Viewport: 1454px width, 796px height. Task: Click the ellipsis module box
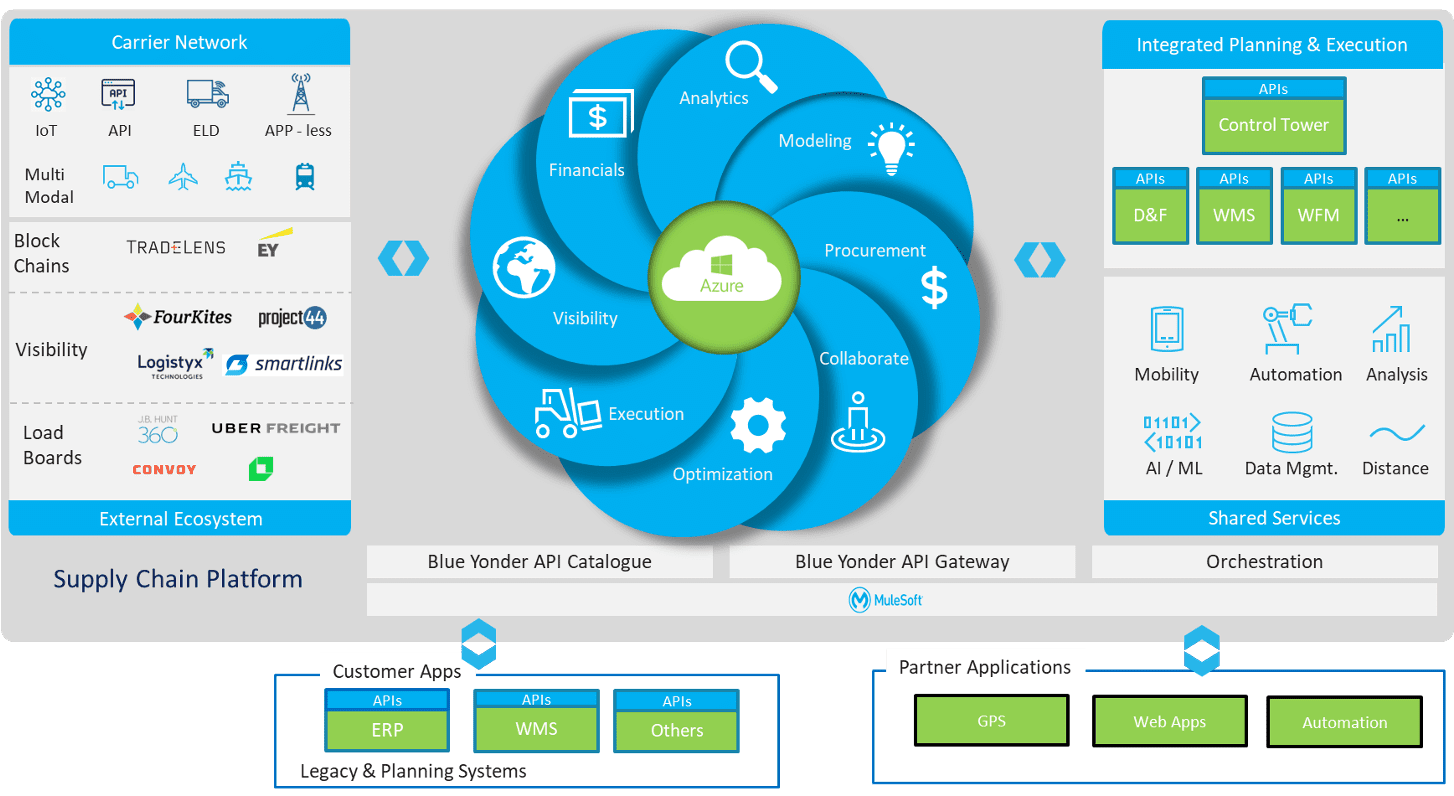1403,206
